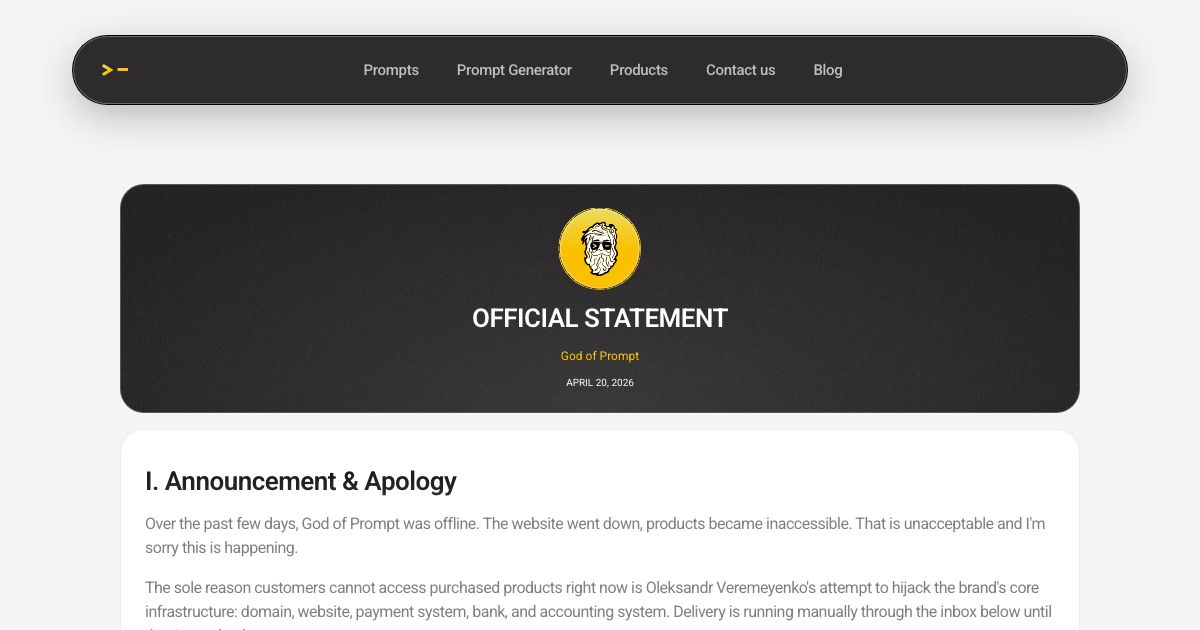Visit the Blog section
The width and height of the screenshot is (1200, 630).
pyautogui.click(x=828, y=70)
